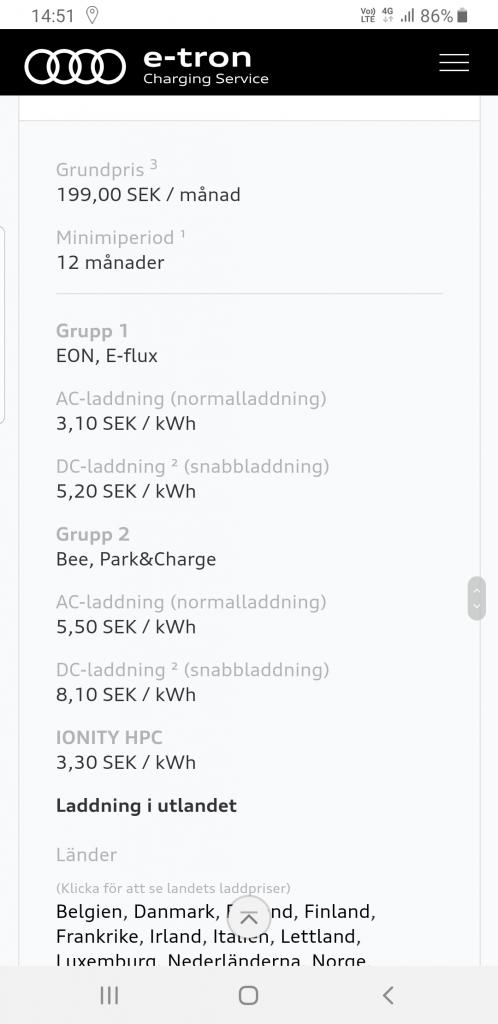
Task: Tap the Android back arrow
Action: pos(388,995)
